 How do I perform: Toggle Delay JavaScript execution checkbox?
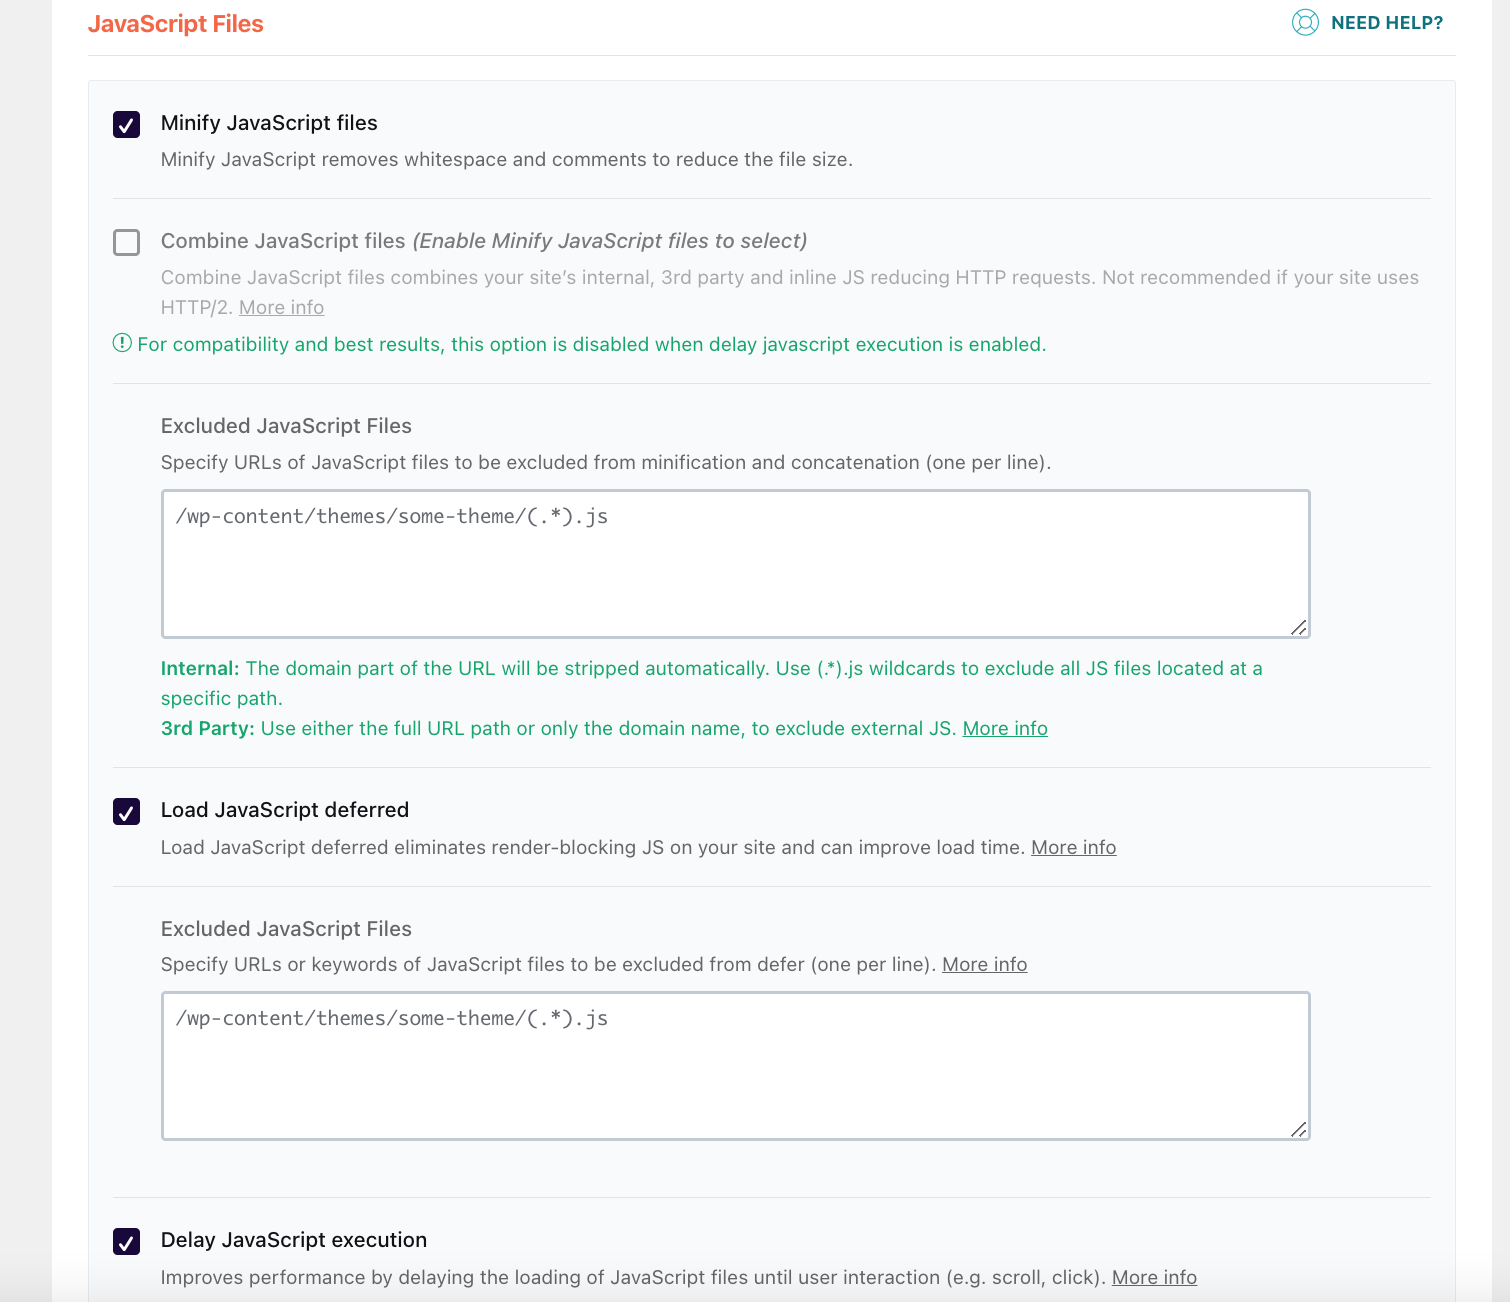[x=126, y=1241]
